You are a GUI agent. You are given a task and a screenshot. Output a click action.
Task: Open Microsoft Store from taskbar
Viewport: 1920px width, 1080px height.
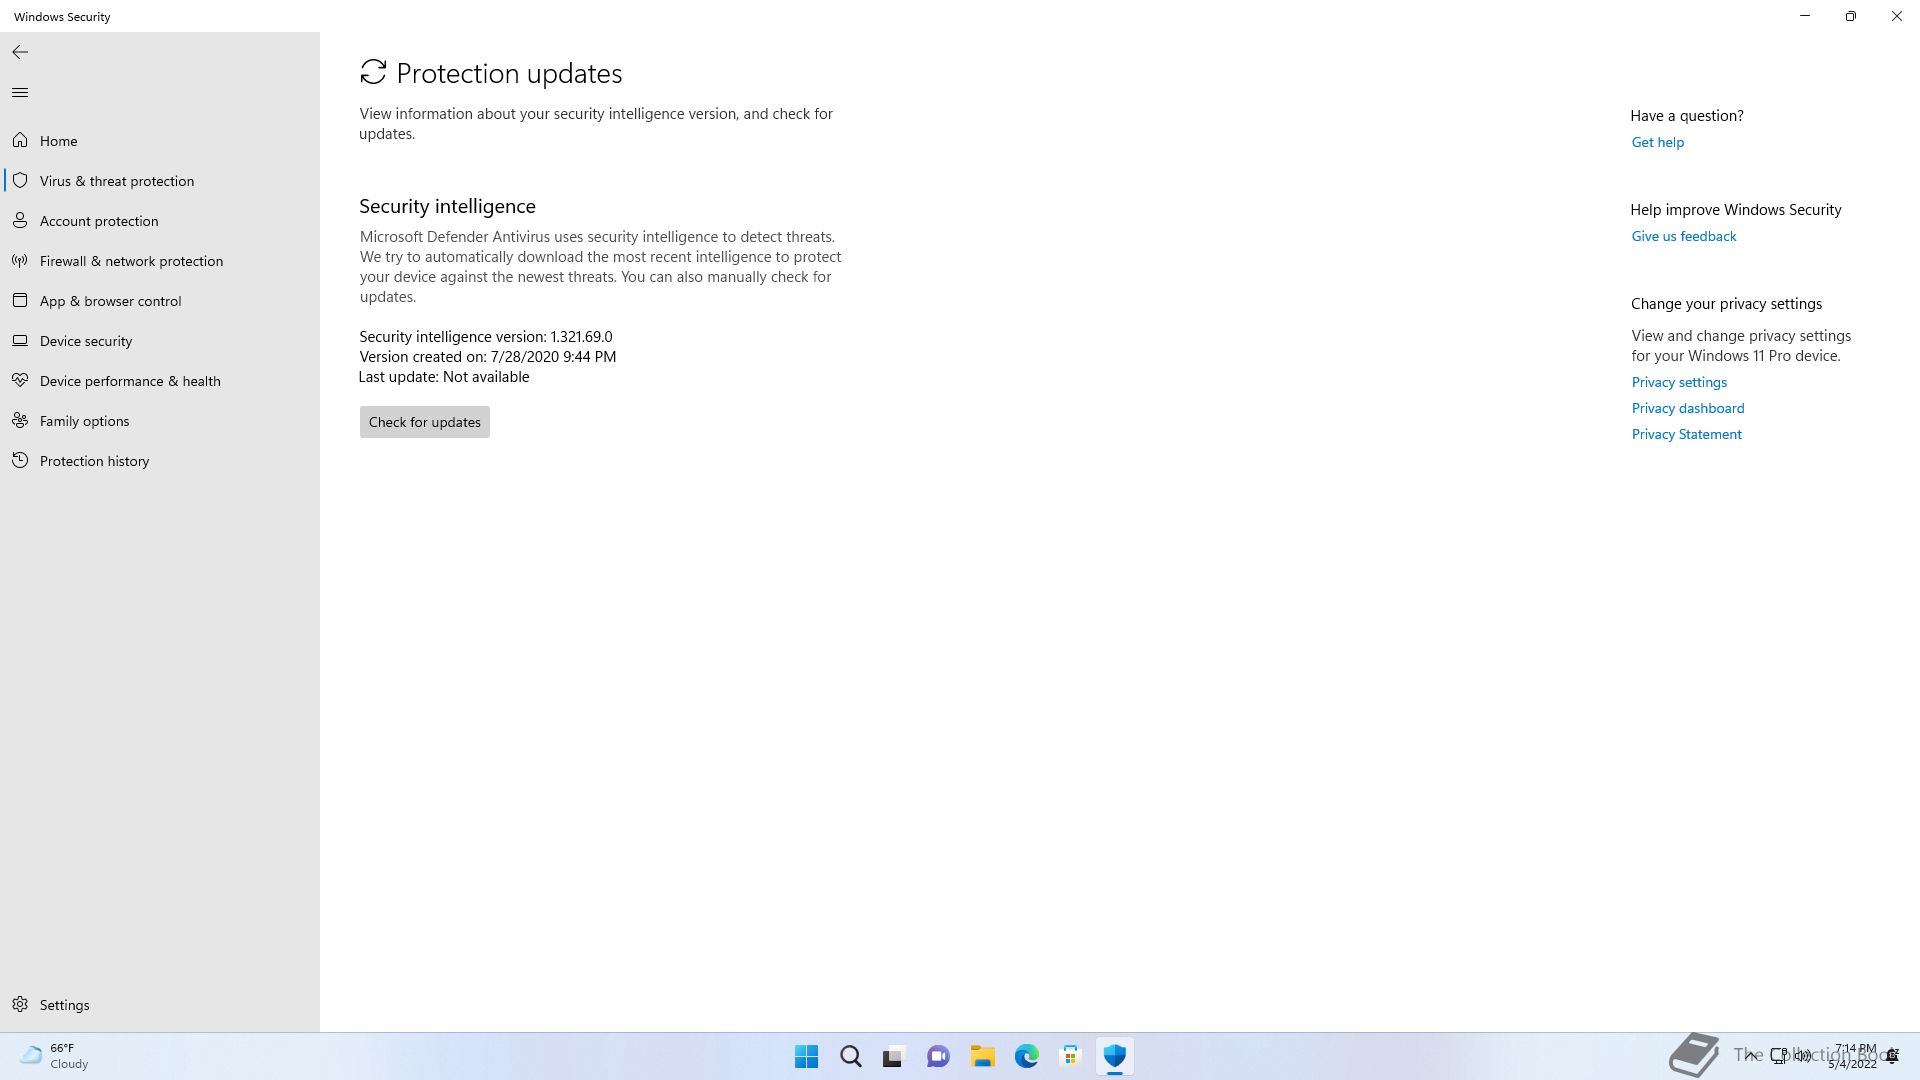pyautogui.click(x=1070, y=1056)
